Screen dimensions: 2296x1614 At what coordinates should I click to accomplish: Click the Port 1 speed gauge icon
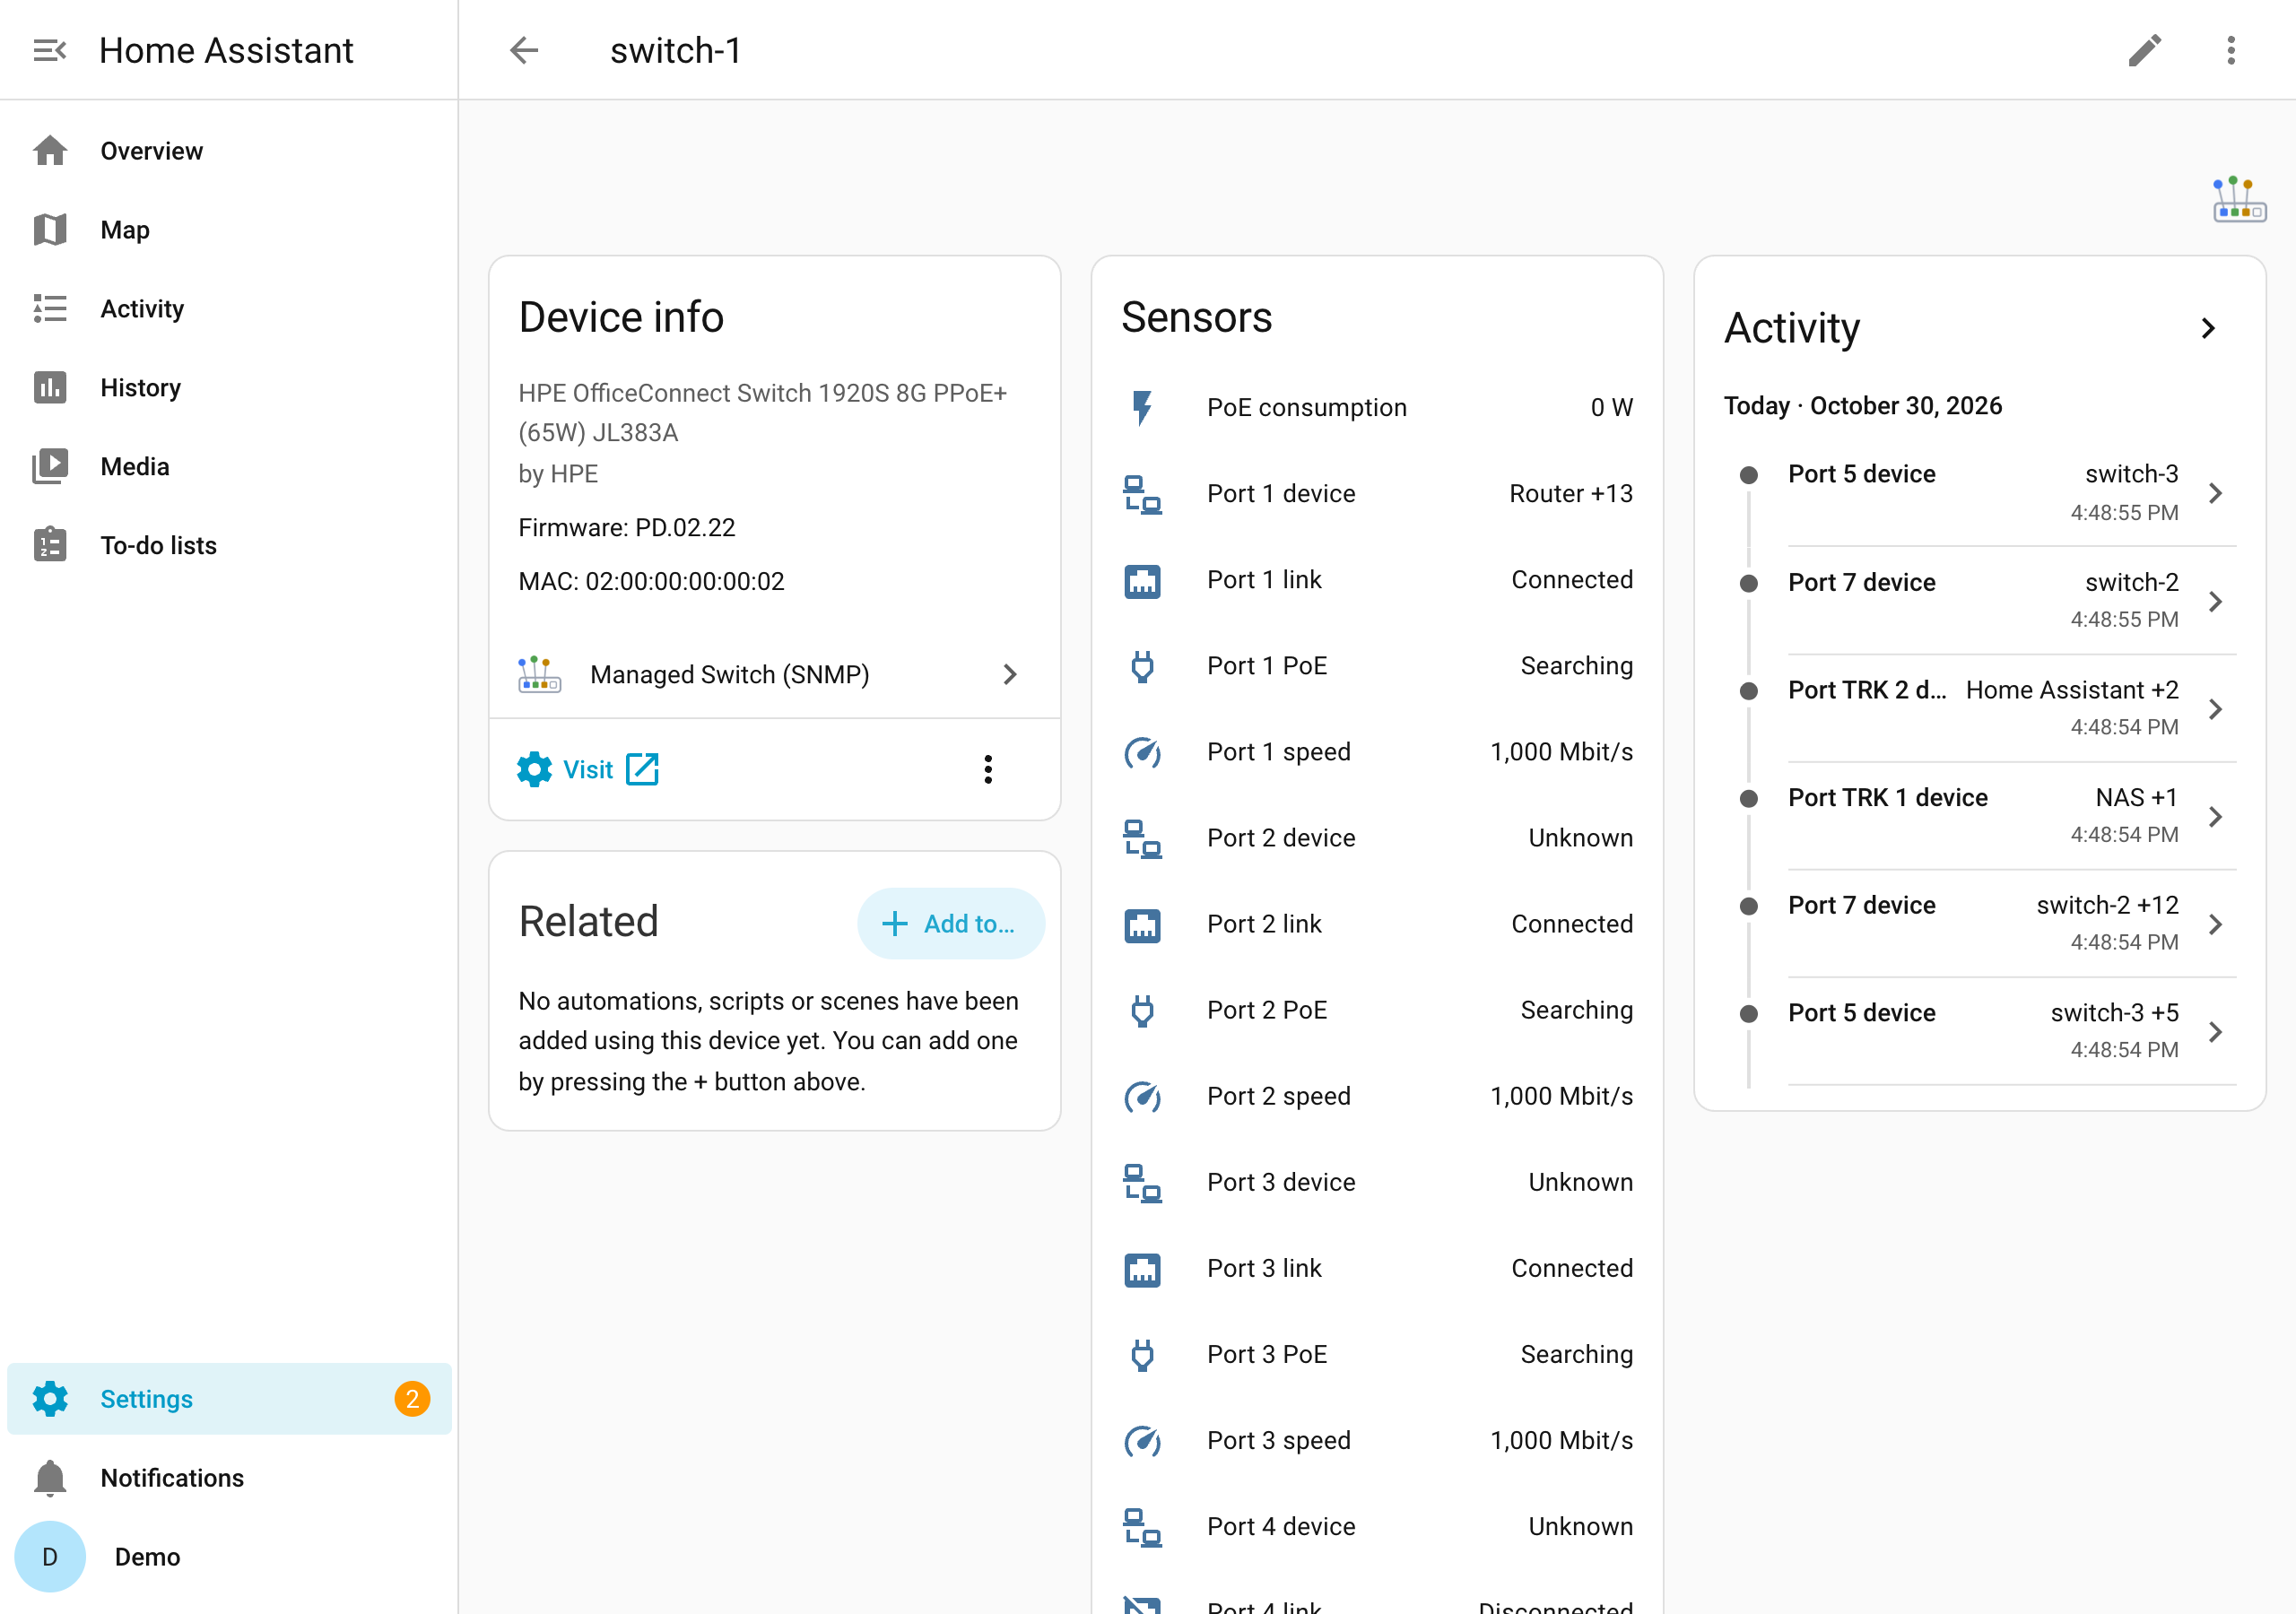(x=1142, y=752)
